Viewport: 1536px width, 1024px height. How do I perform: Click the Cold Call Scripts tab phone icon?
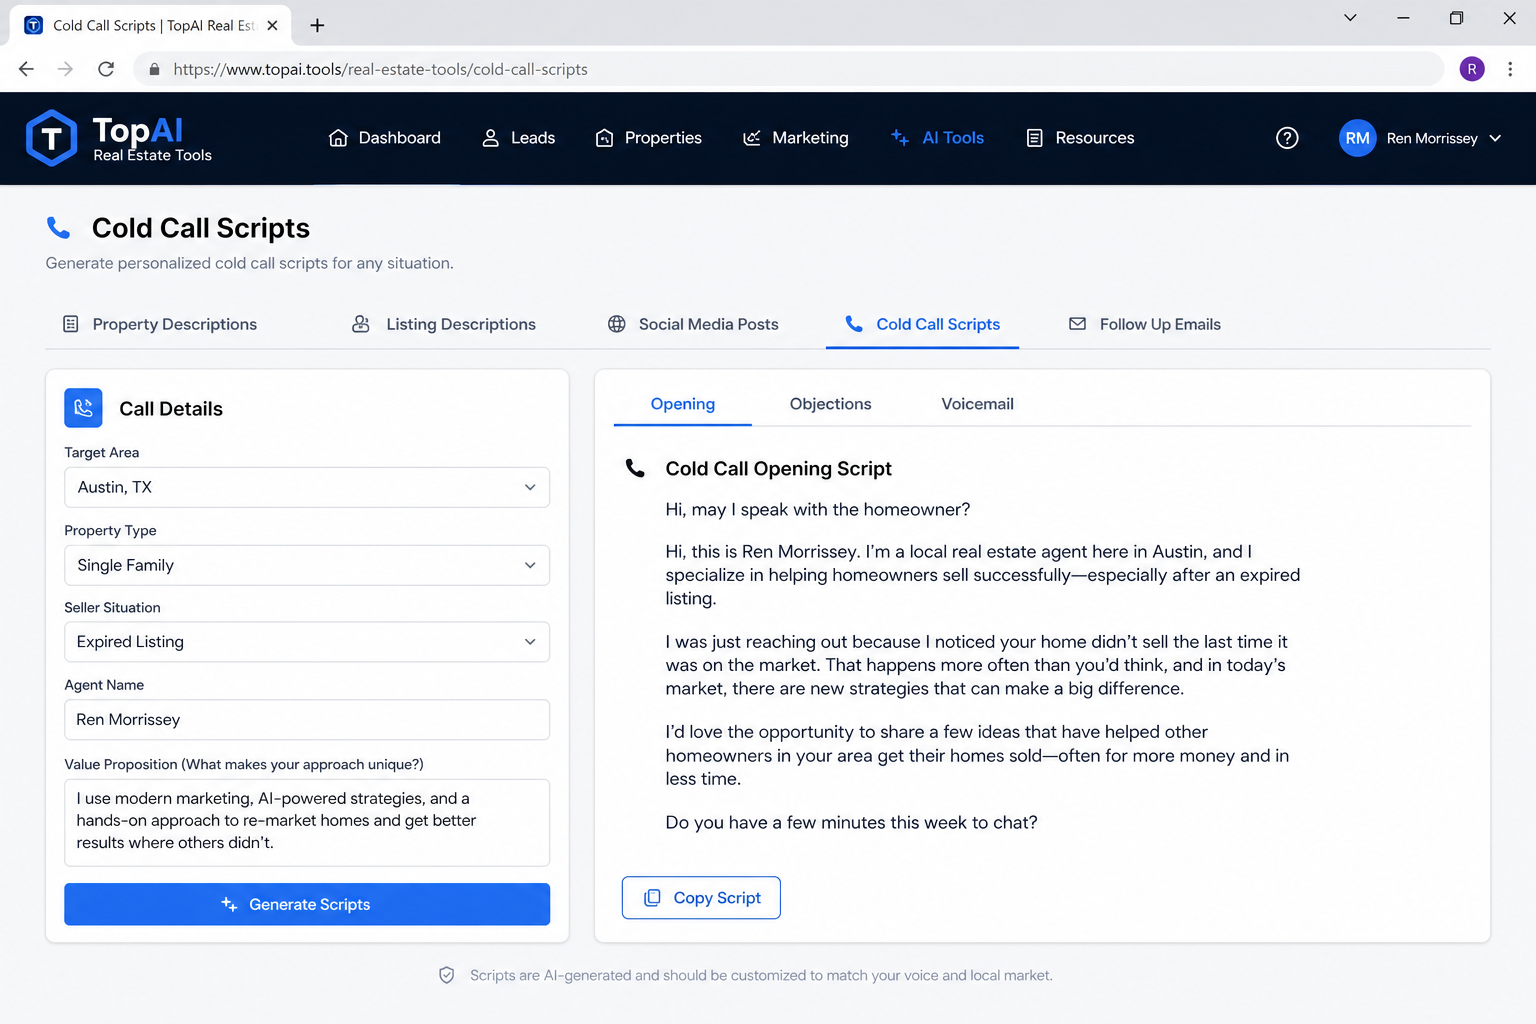854,324
